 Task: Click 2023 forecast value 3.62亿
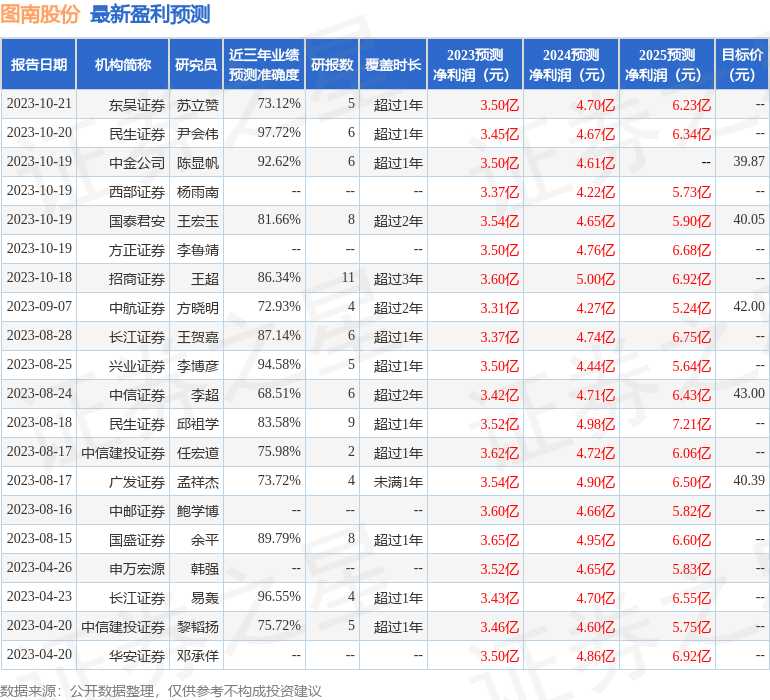pyautogui.click(x=499, y=453)
